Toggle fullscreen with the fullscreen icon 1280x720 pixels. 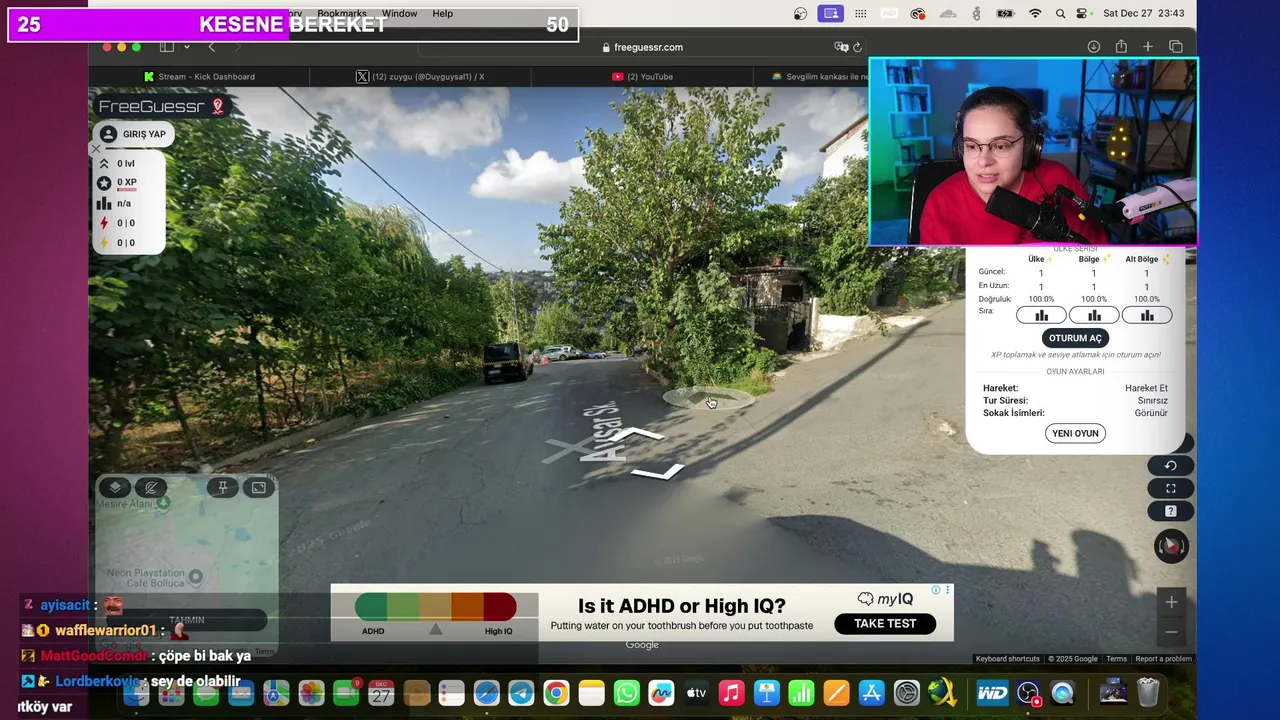1171,488
